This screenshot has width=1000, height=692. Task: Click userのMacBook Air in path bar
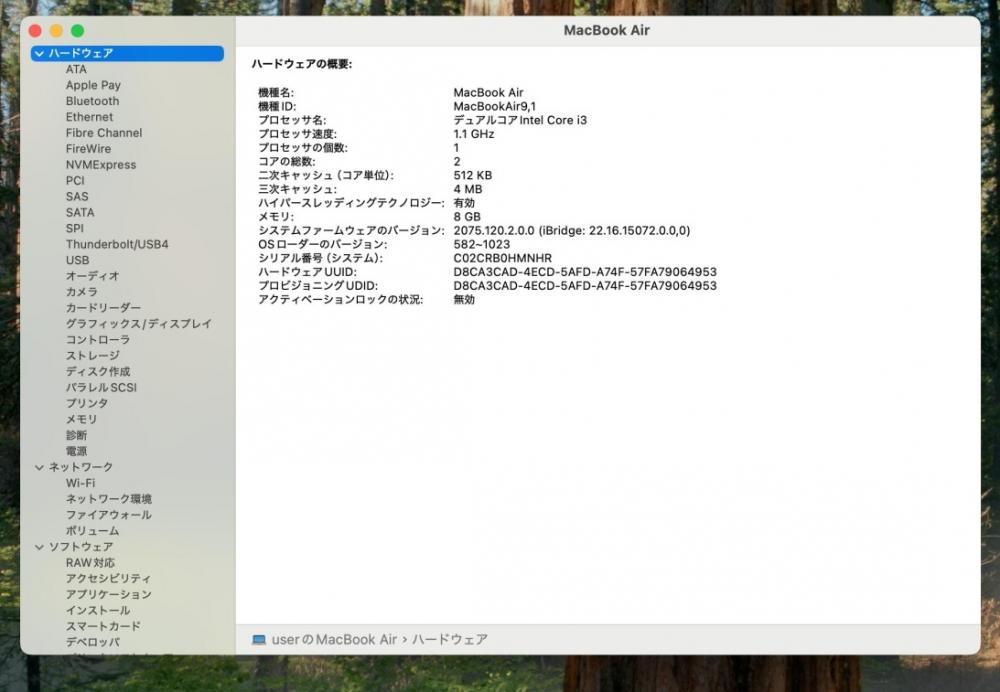point(334,640)
